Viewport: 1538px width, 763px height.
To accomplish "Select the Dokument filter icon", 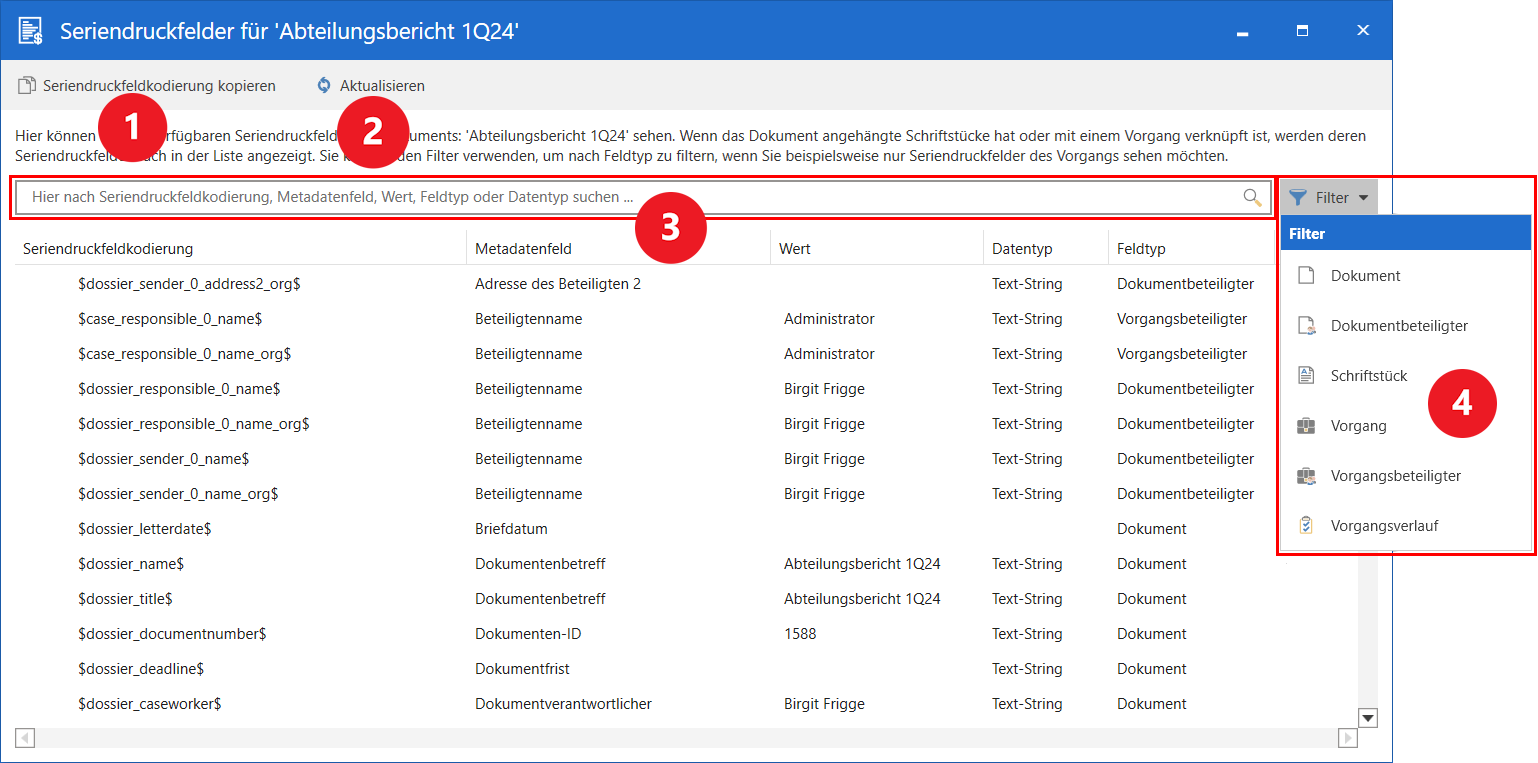I will (1306, 276).
